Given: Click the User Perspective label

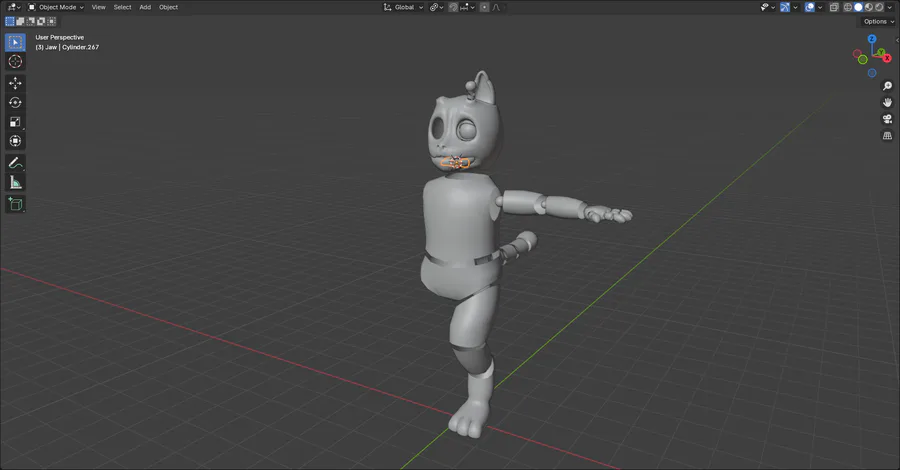Looking at the screenshot, I should pyautogui.click(x=60, y=37).
